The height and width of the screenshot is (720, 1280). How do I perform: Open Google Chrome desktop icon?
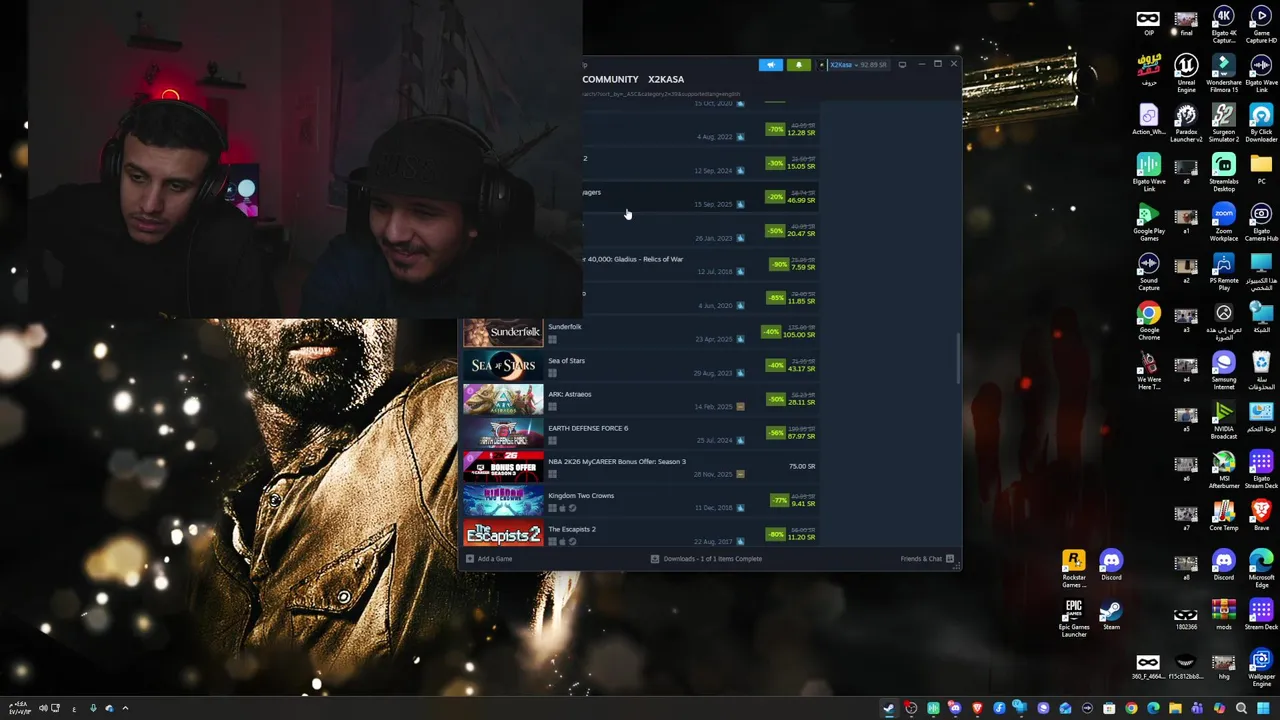pyautogui.click(x=1148, y=321)
